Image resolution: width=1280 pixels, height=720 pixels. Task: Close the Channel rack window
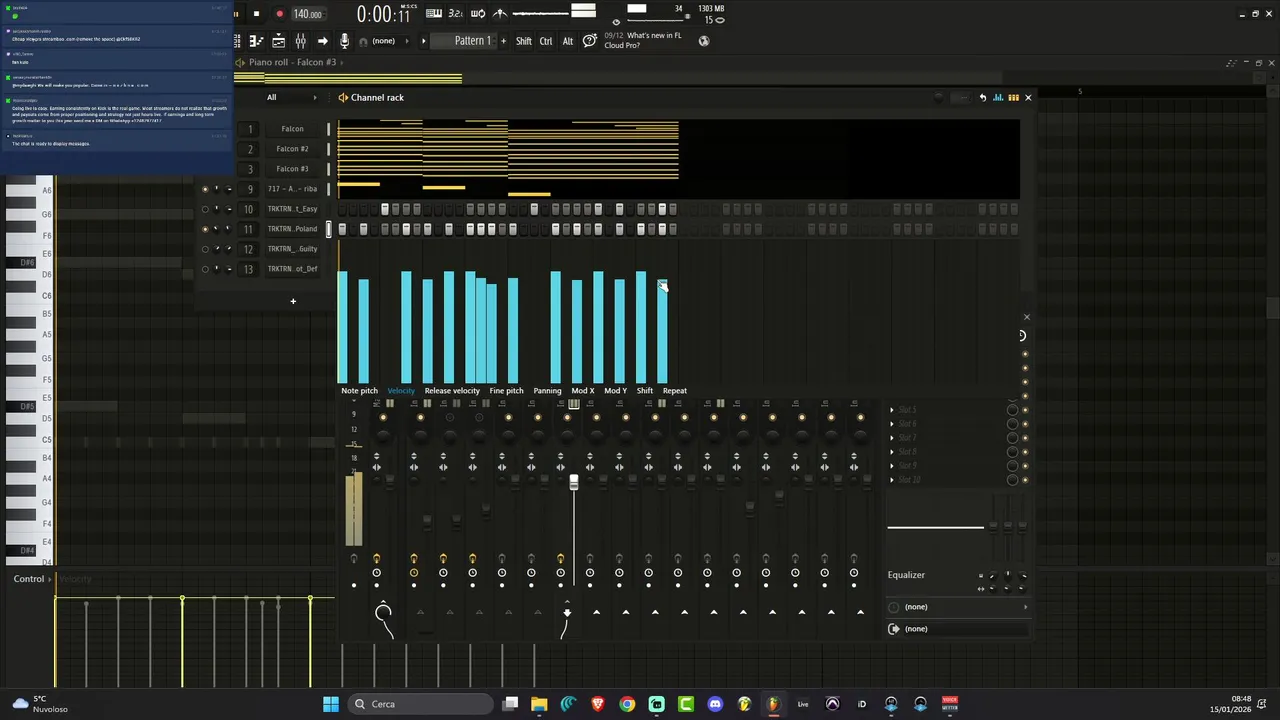click(x=1028, y=97)
